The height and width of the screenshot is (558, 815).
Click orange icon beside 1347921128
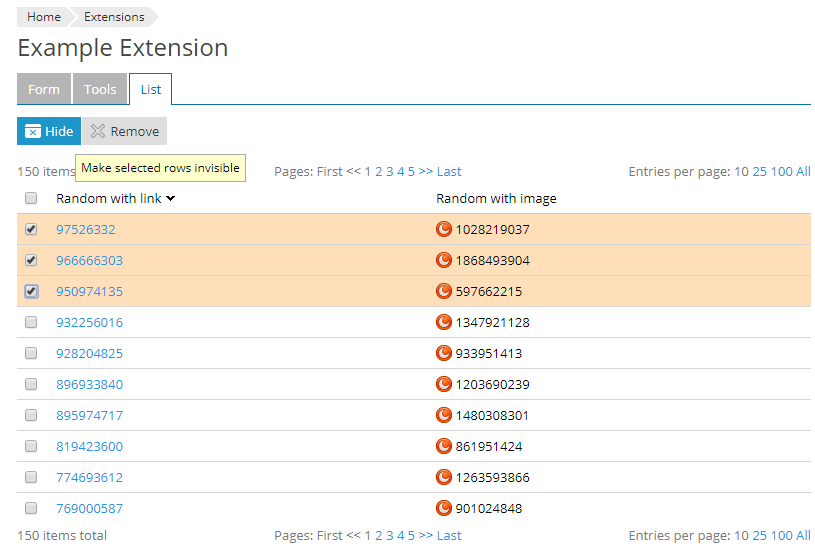coord(444,322)
